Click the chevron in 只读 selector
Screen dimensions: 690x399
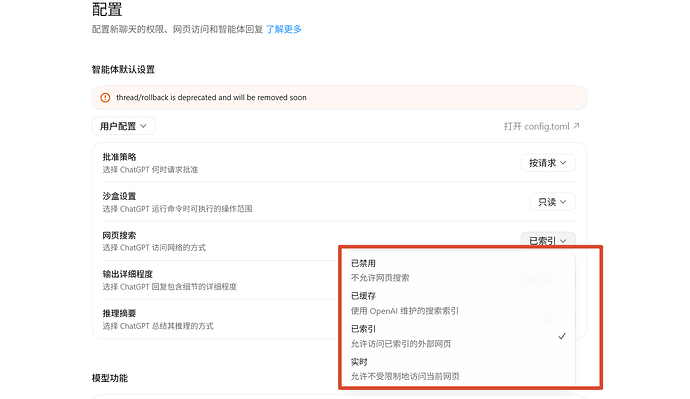563,202
